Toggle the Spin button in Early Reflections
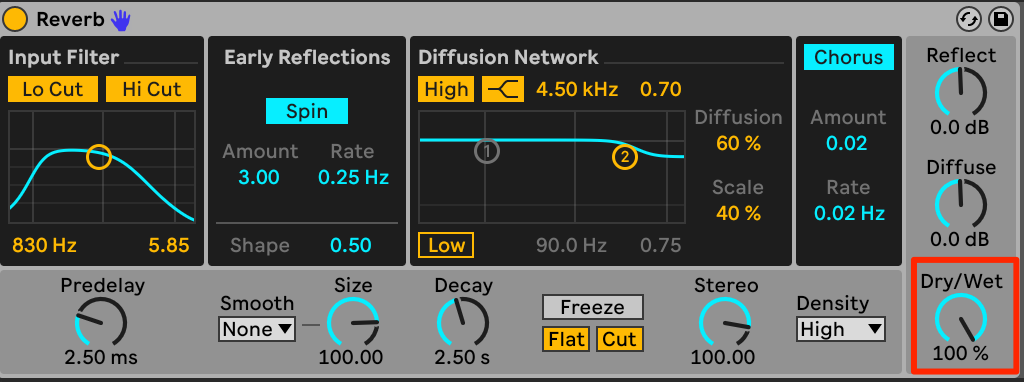1024x382 pixels. coord(307,111)
